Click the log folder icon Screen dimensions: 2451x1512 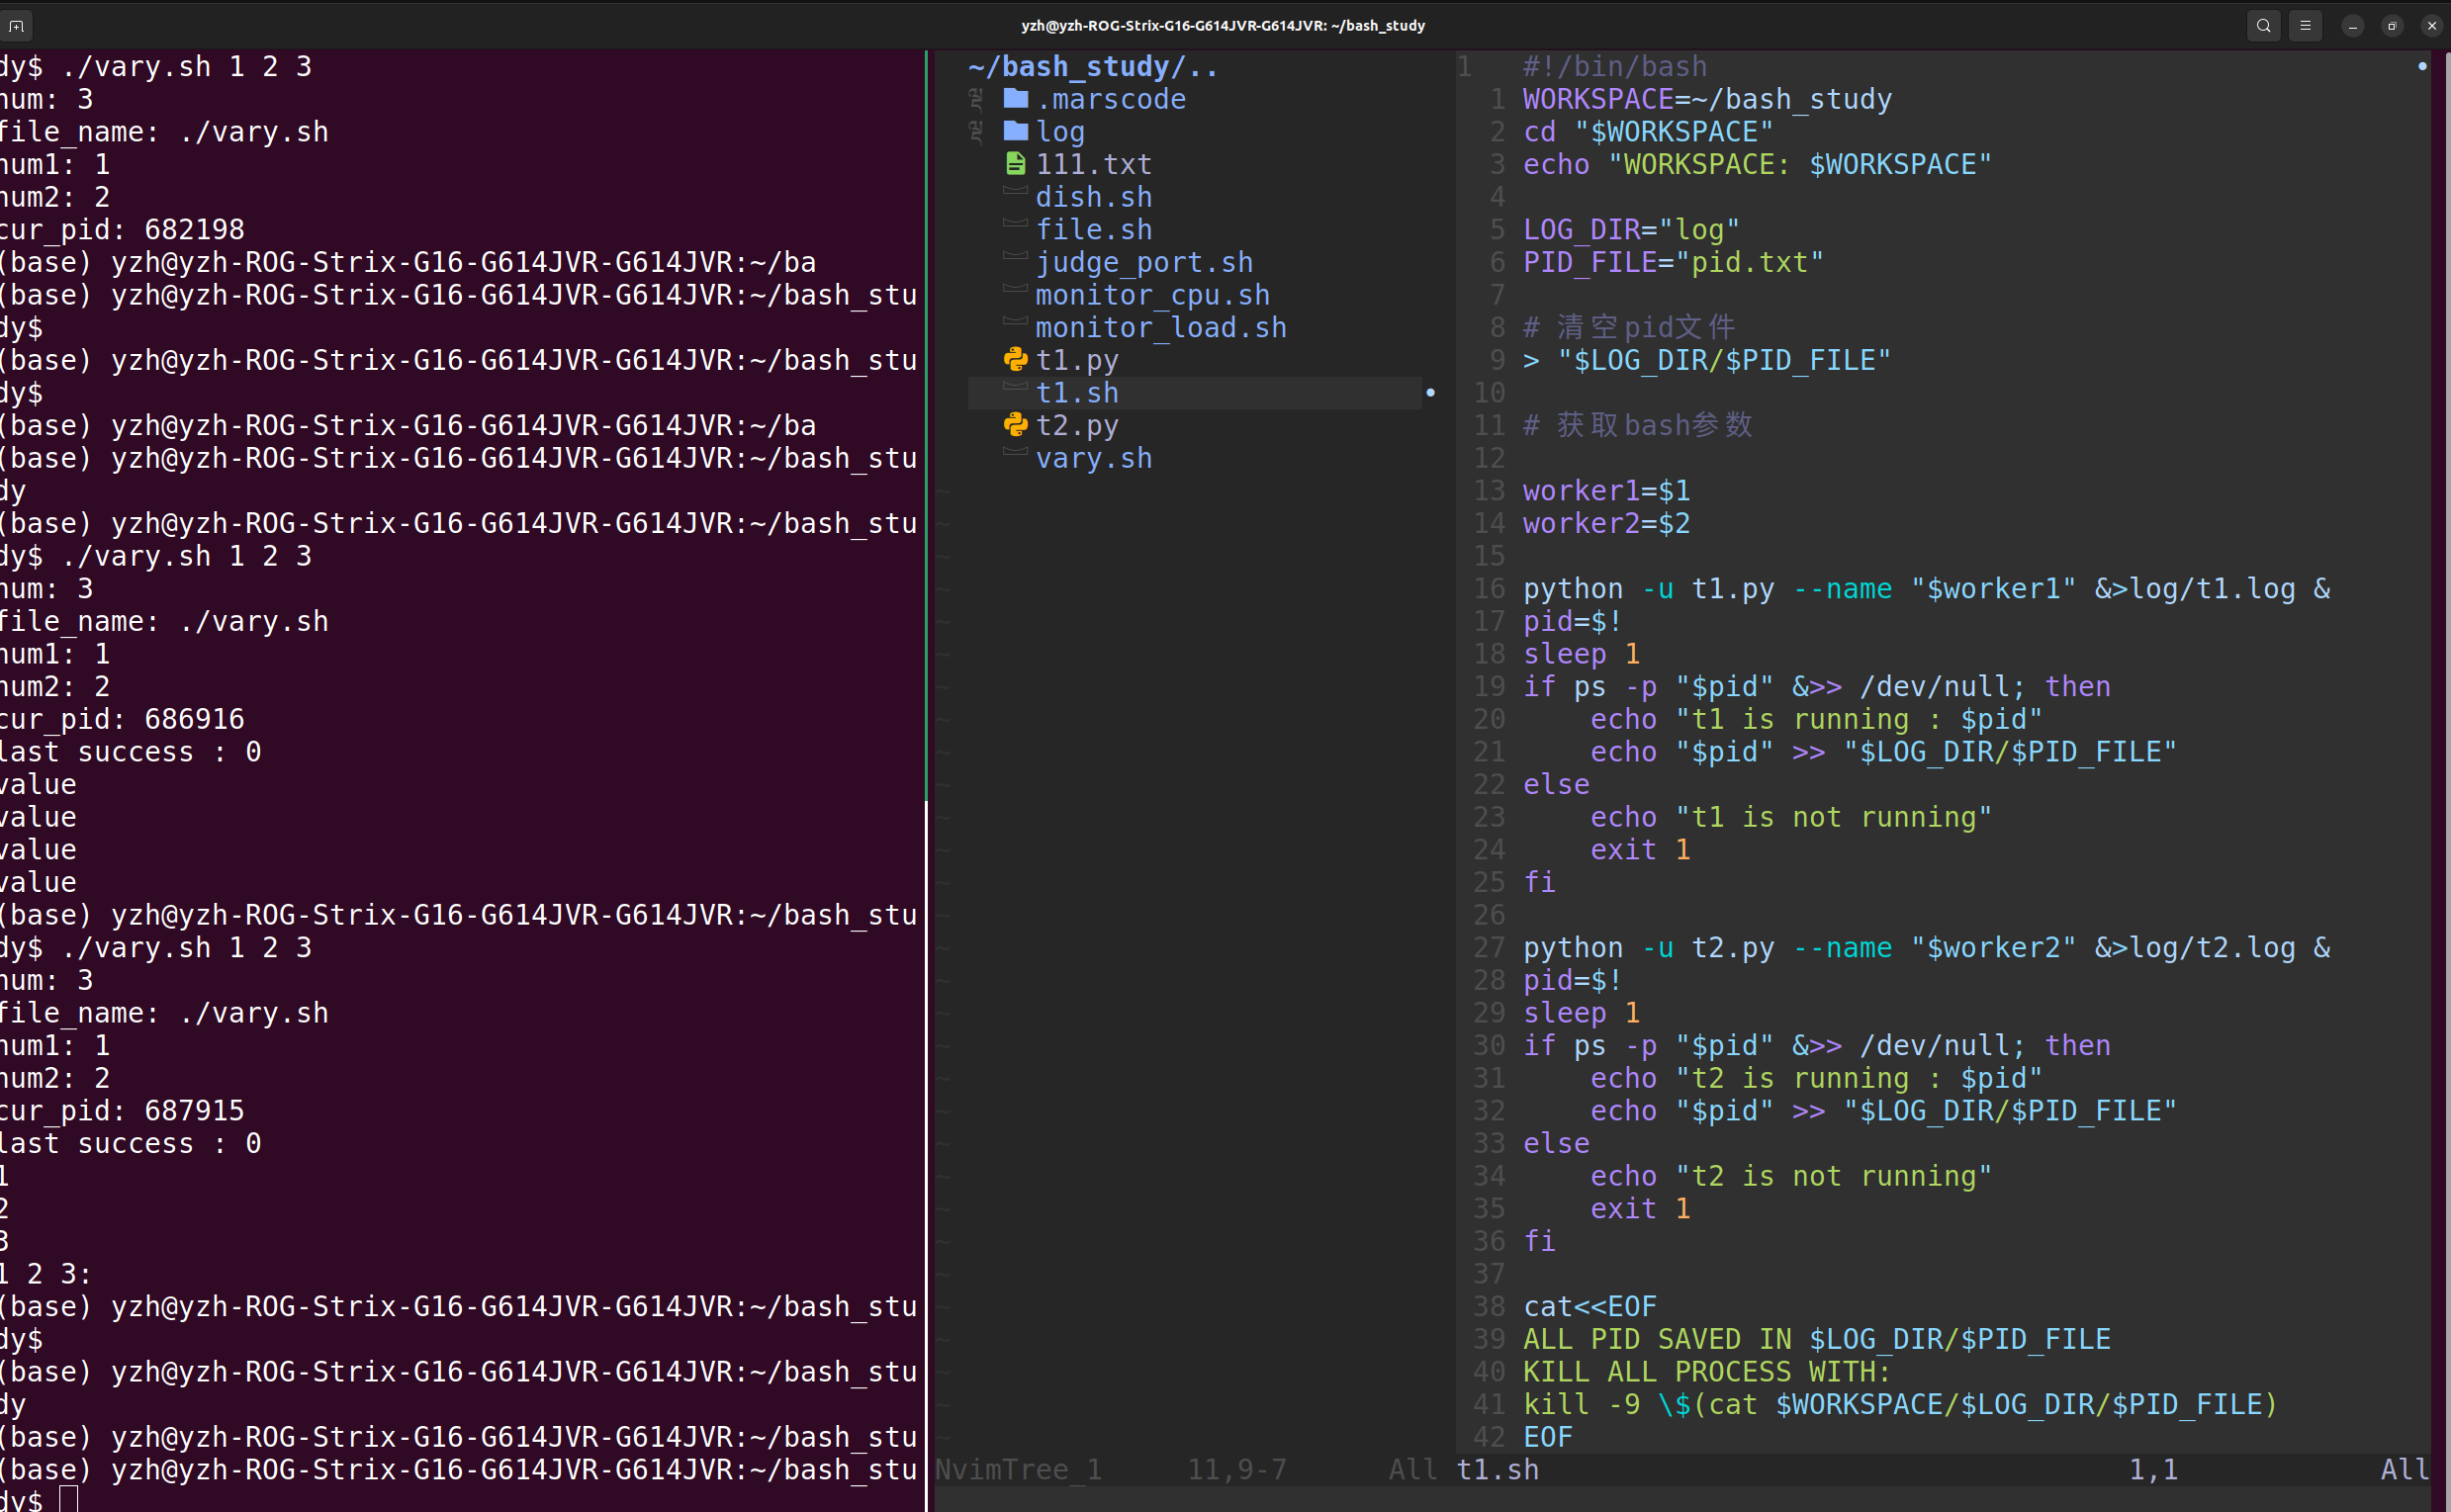[1016, 131]
